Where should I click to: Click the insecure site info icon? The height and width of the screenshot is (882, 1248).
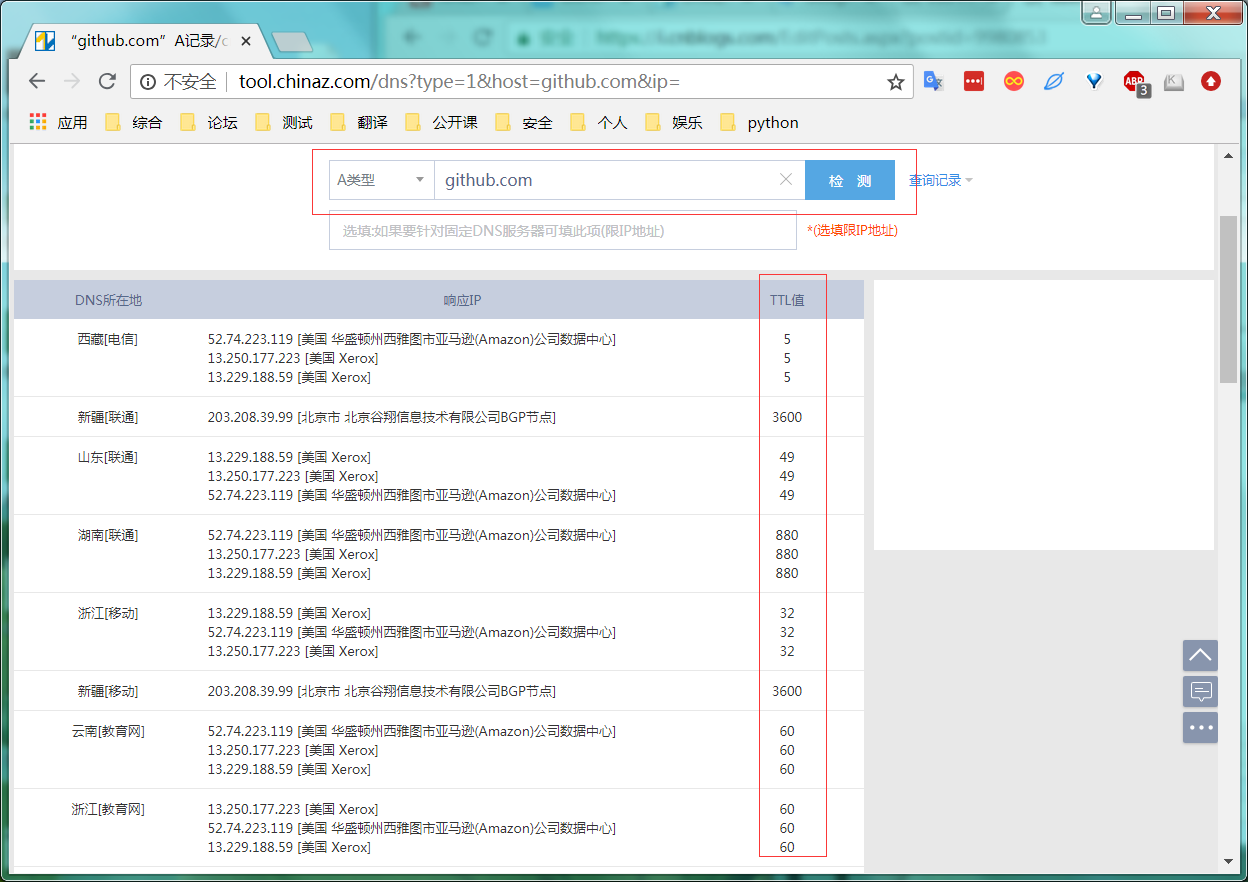pos(148,82)
